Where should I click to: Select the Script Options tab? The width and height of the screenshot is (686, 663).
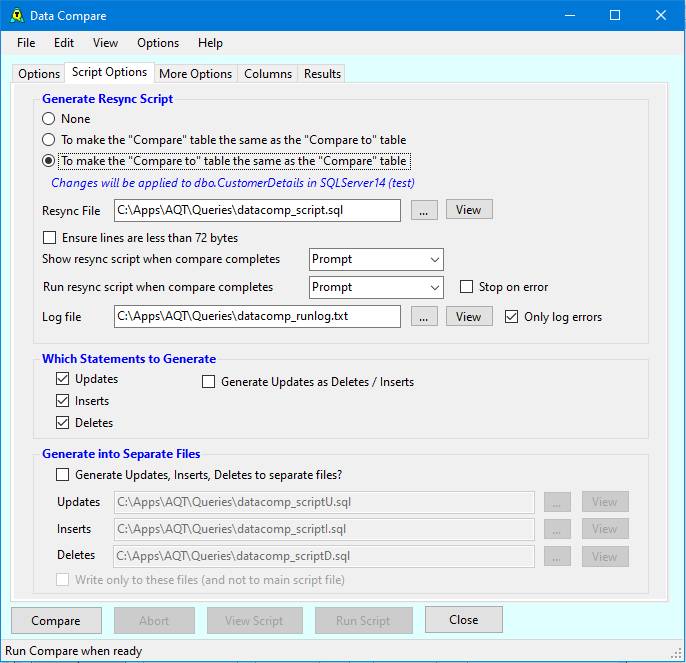(109, 72)
